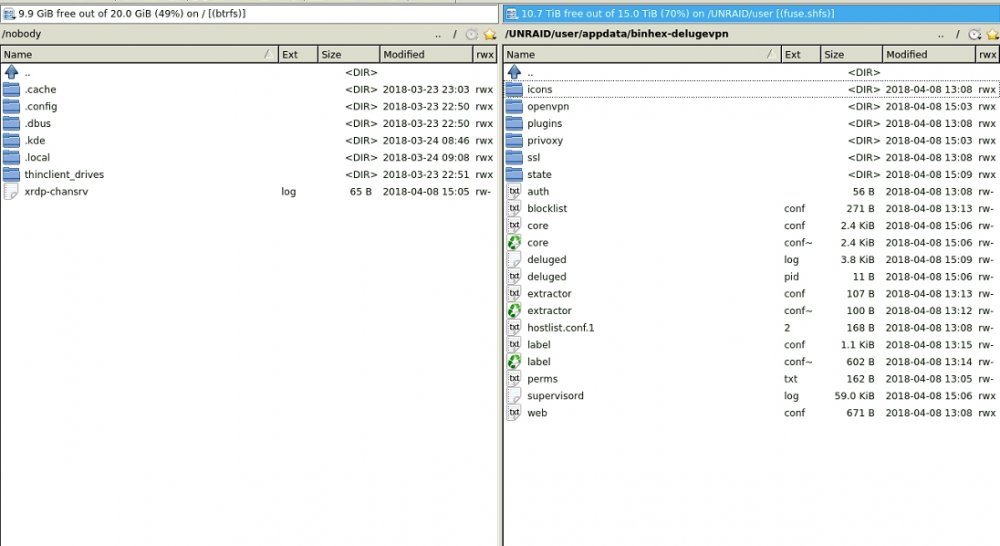Sort left panel by Modified column

click(426, 54)
